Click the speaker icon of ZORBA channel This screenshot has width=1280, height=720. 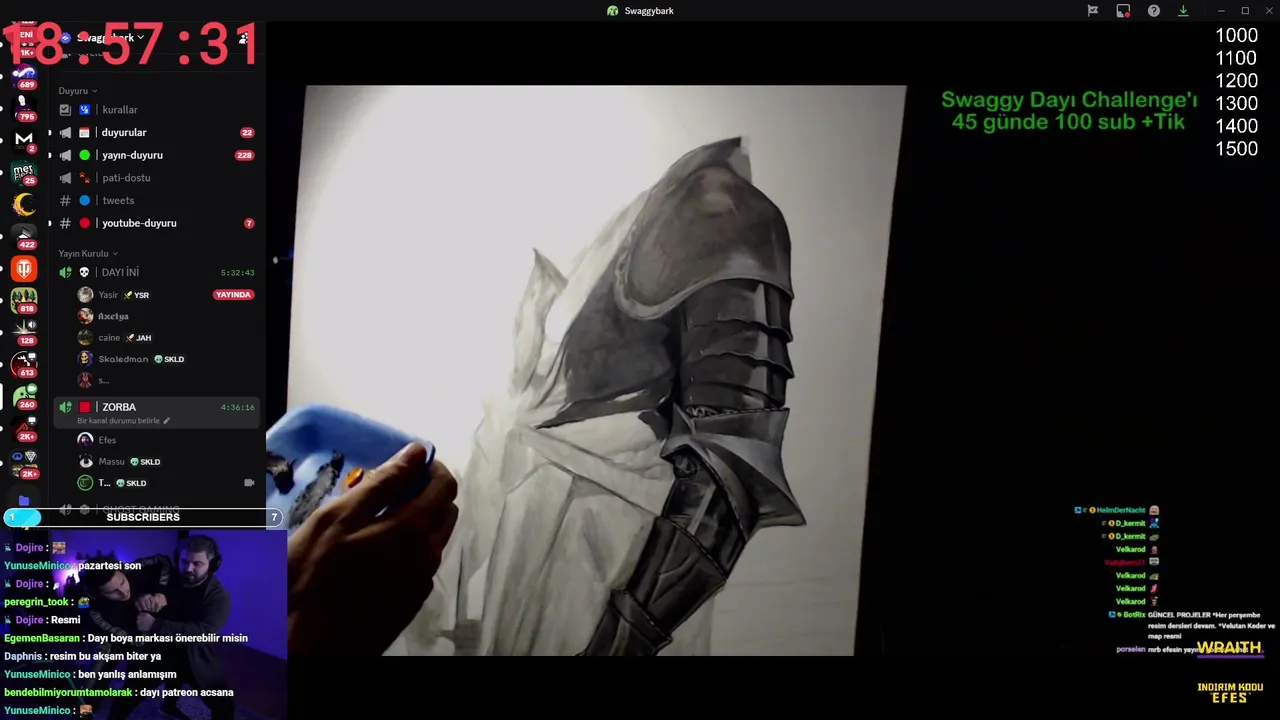[65, 407]
